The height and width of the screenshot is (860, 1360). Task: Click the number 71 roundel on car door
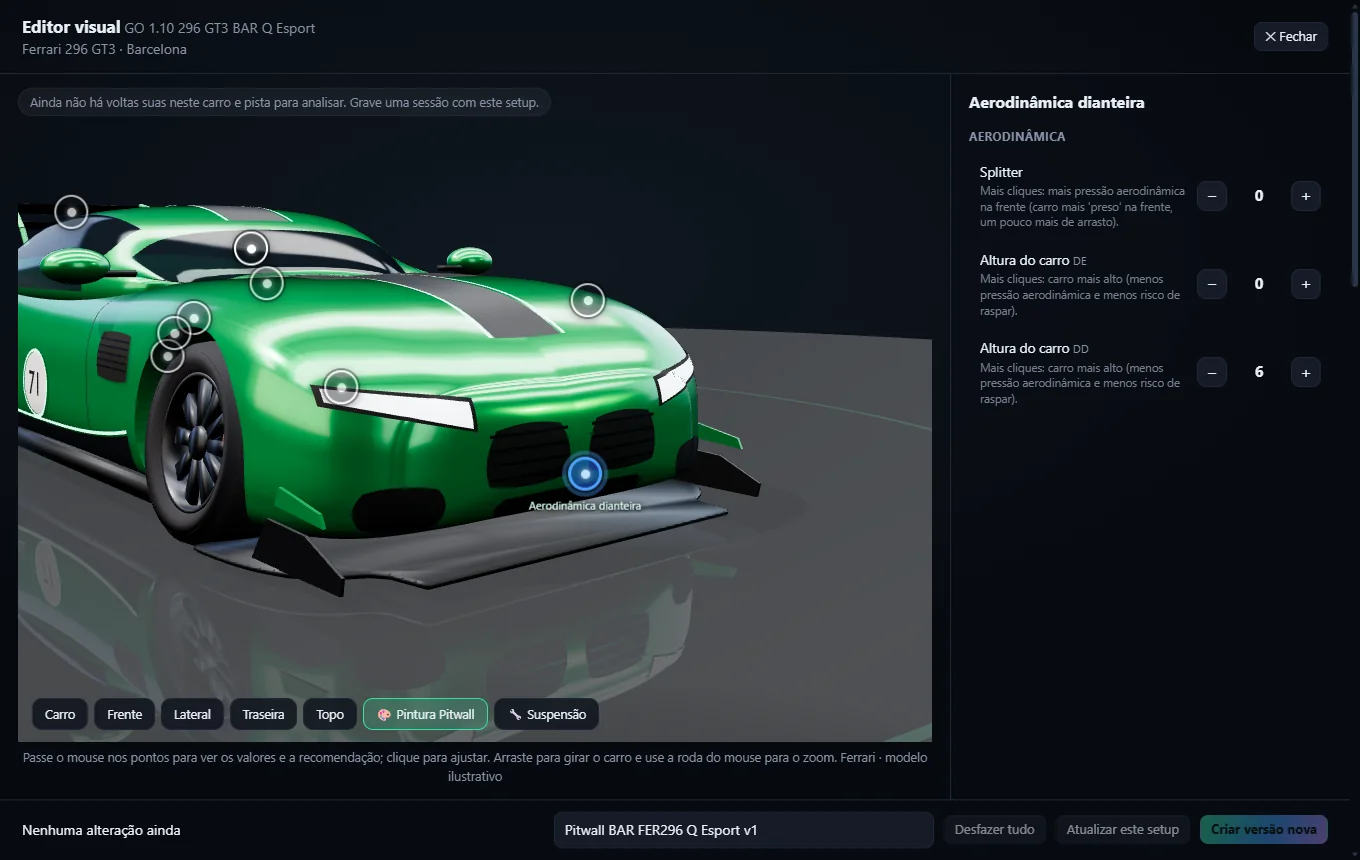34,382
